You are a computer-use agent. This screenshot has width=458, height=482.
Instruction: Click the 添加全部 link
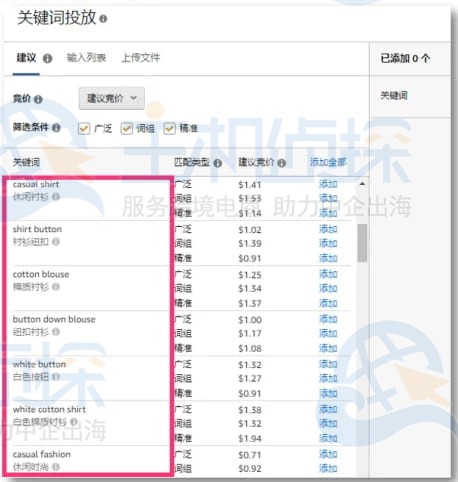(328, 162)
